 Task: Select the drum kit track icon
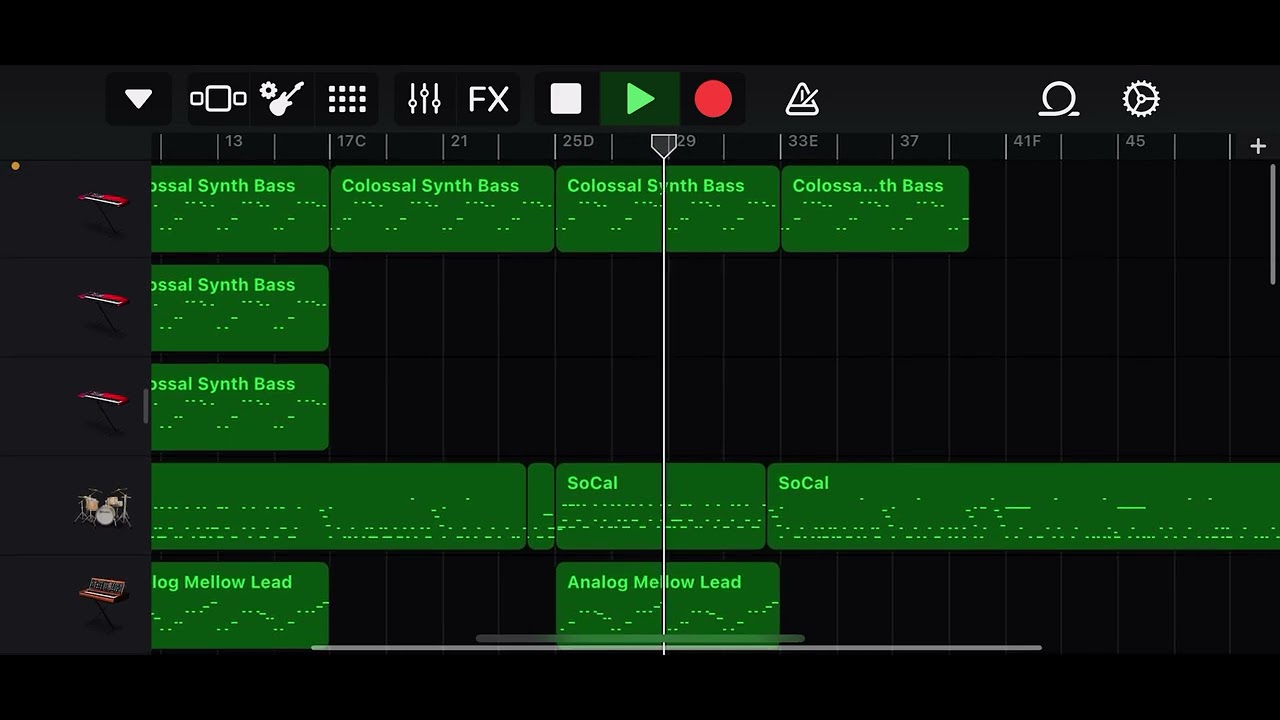[x=103, y=507]
